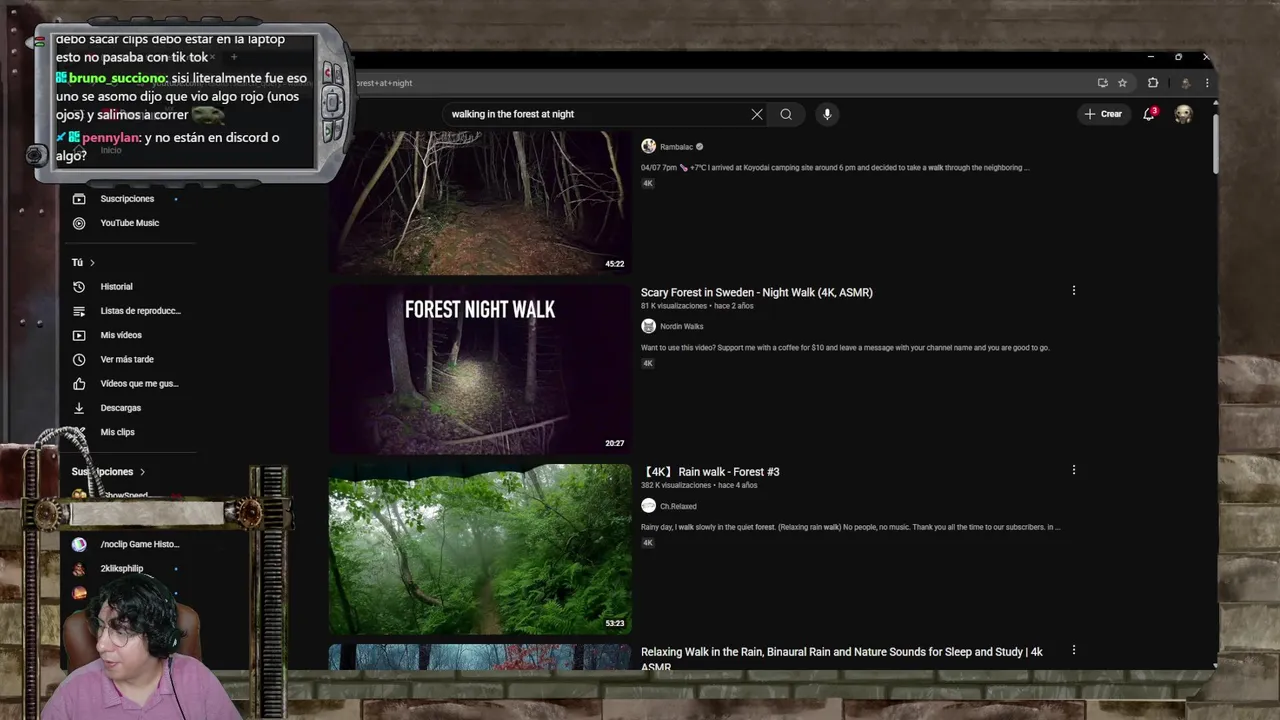Image resolution: width=1280 pixels, height=720 pixels.
Task: Click the Nordin Walks channel avatar
Action: [648, 326]
